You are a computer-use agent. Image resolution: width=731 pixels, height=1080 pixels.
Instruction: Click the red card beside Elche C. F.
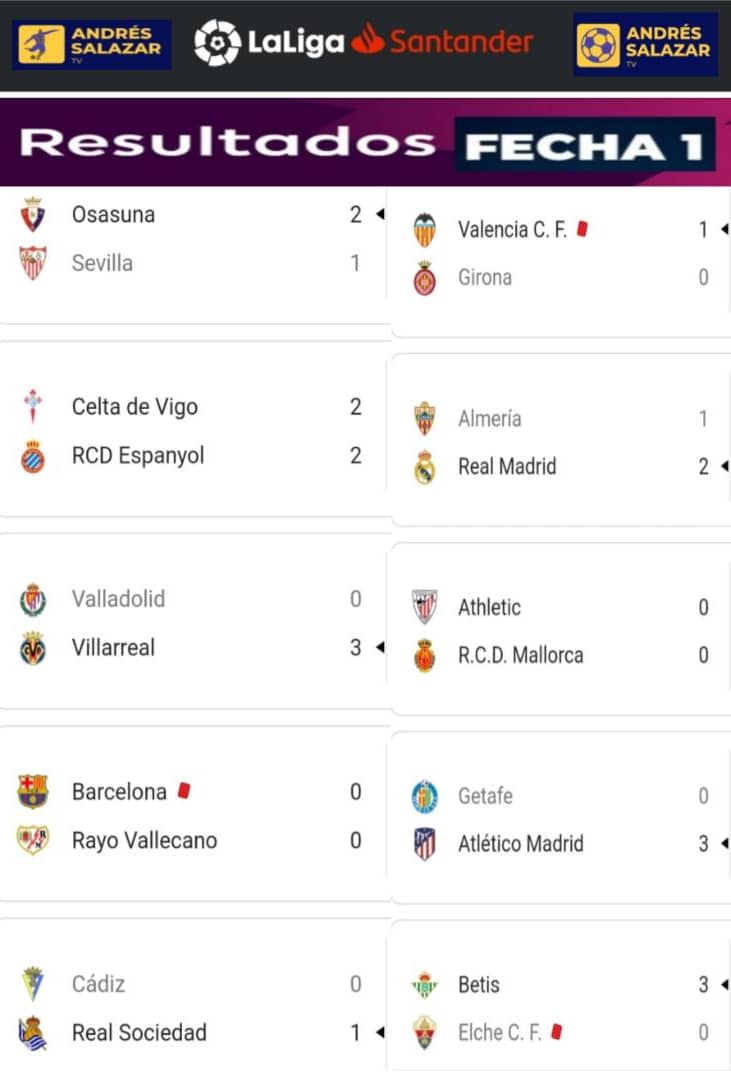pyautogui.click(x=557, y=1031)
